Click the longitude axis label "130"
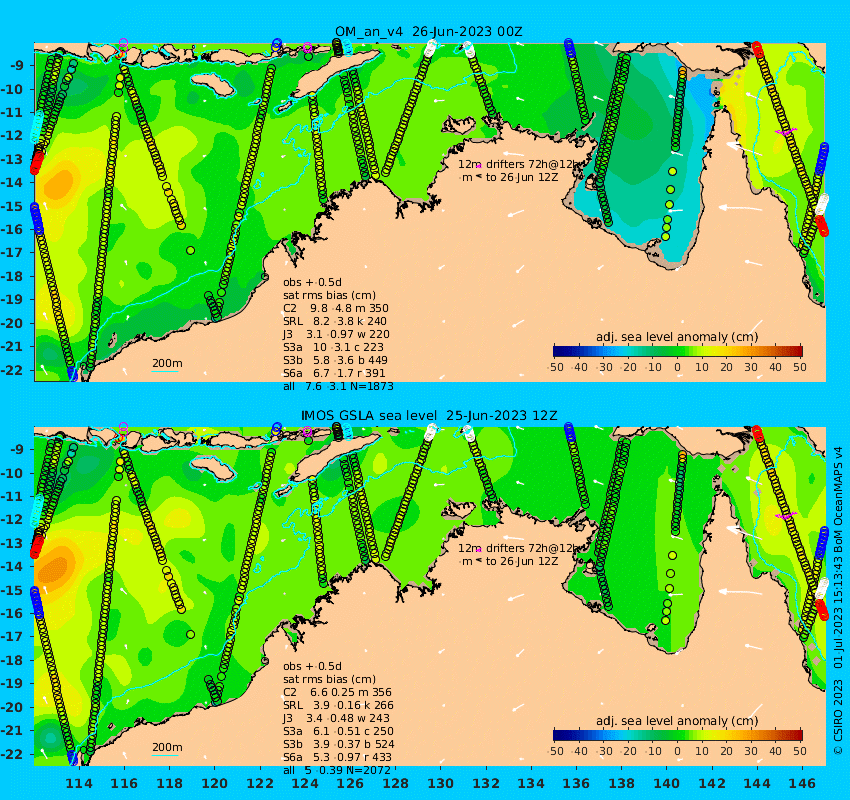This screenshot has height=800, width=850. click(x=441, y=783)
